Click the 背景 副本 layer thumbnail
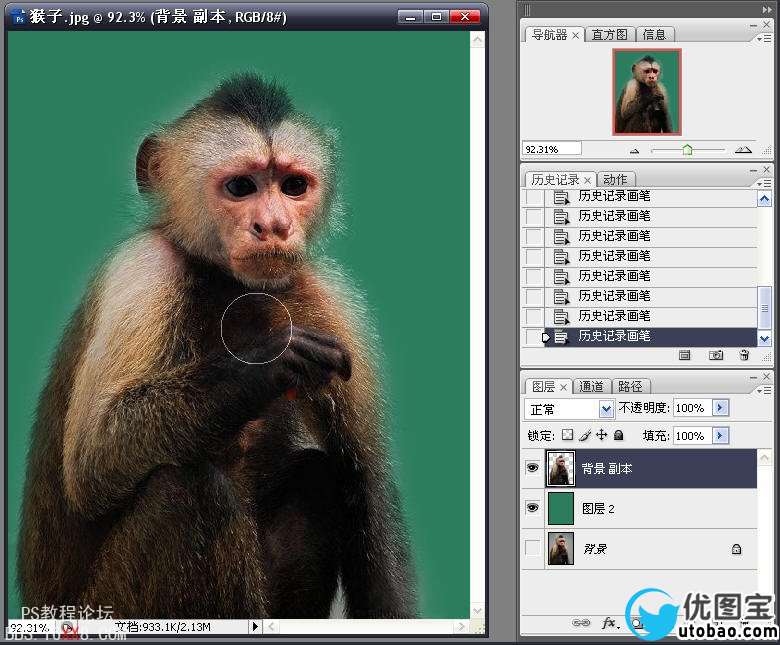 click(x=561, y=468)
